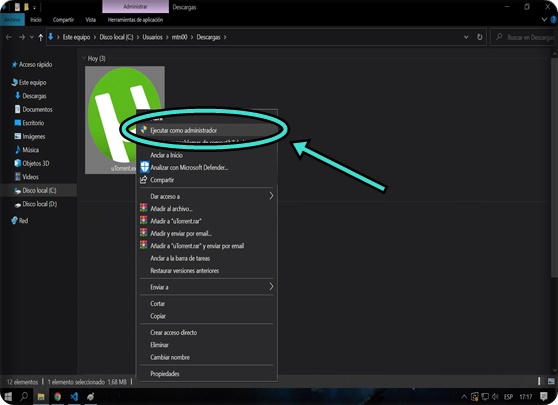Collapse the 'Hoy (3)' group chevron
The height and width of the screenshot is (405, 558).
tap(84, 58)
